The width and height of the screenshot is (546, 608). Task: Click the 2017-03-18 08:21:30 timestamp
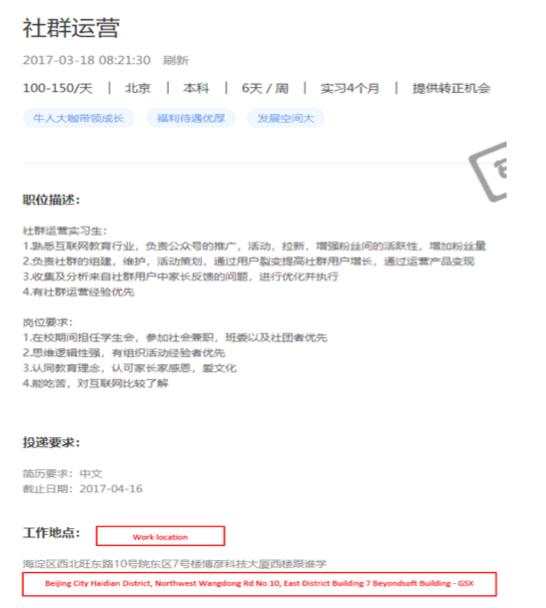coord(86,60)
